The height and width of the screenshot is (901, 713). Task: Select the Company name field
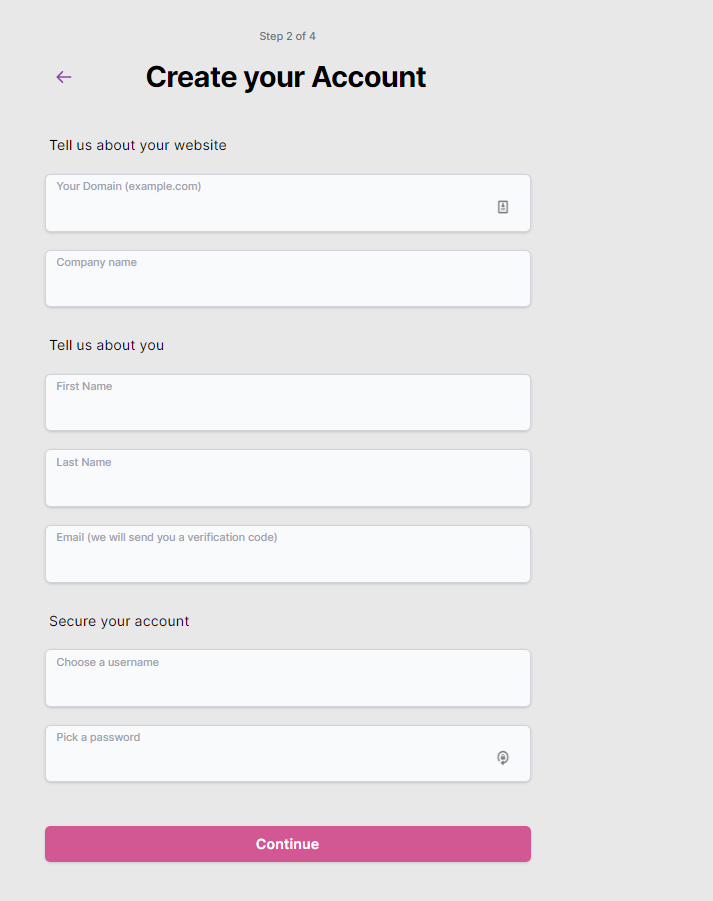click(288, 279)
